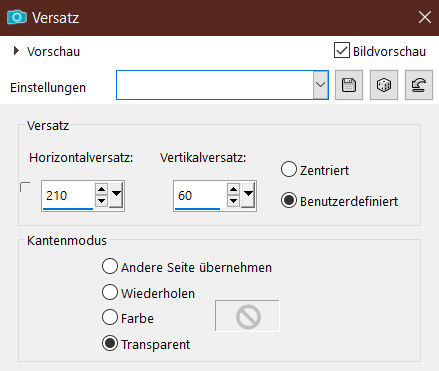The image size is (439, 371).
Task: Toggle the Bildvorschau checkbox
Action: coord(342,50)
